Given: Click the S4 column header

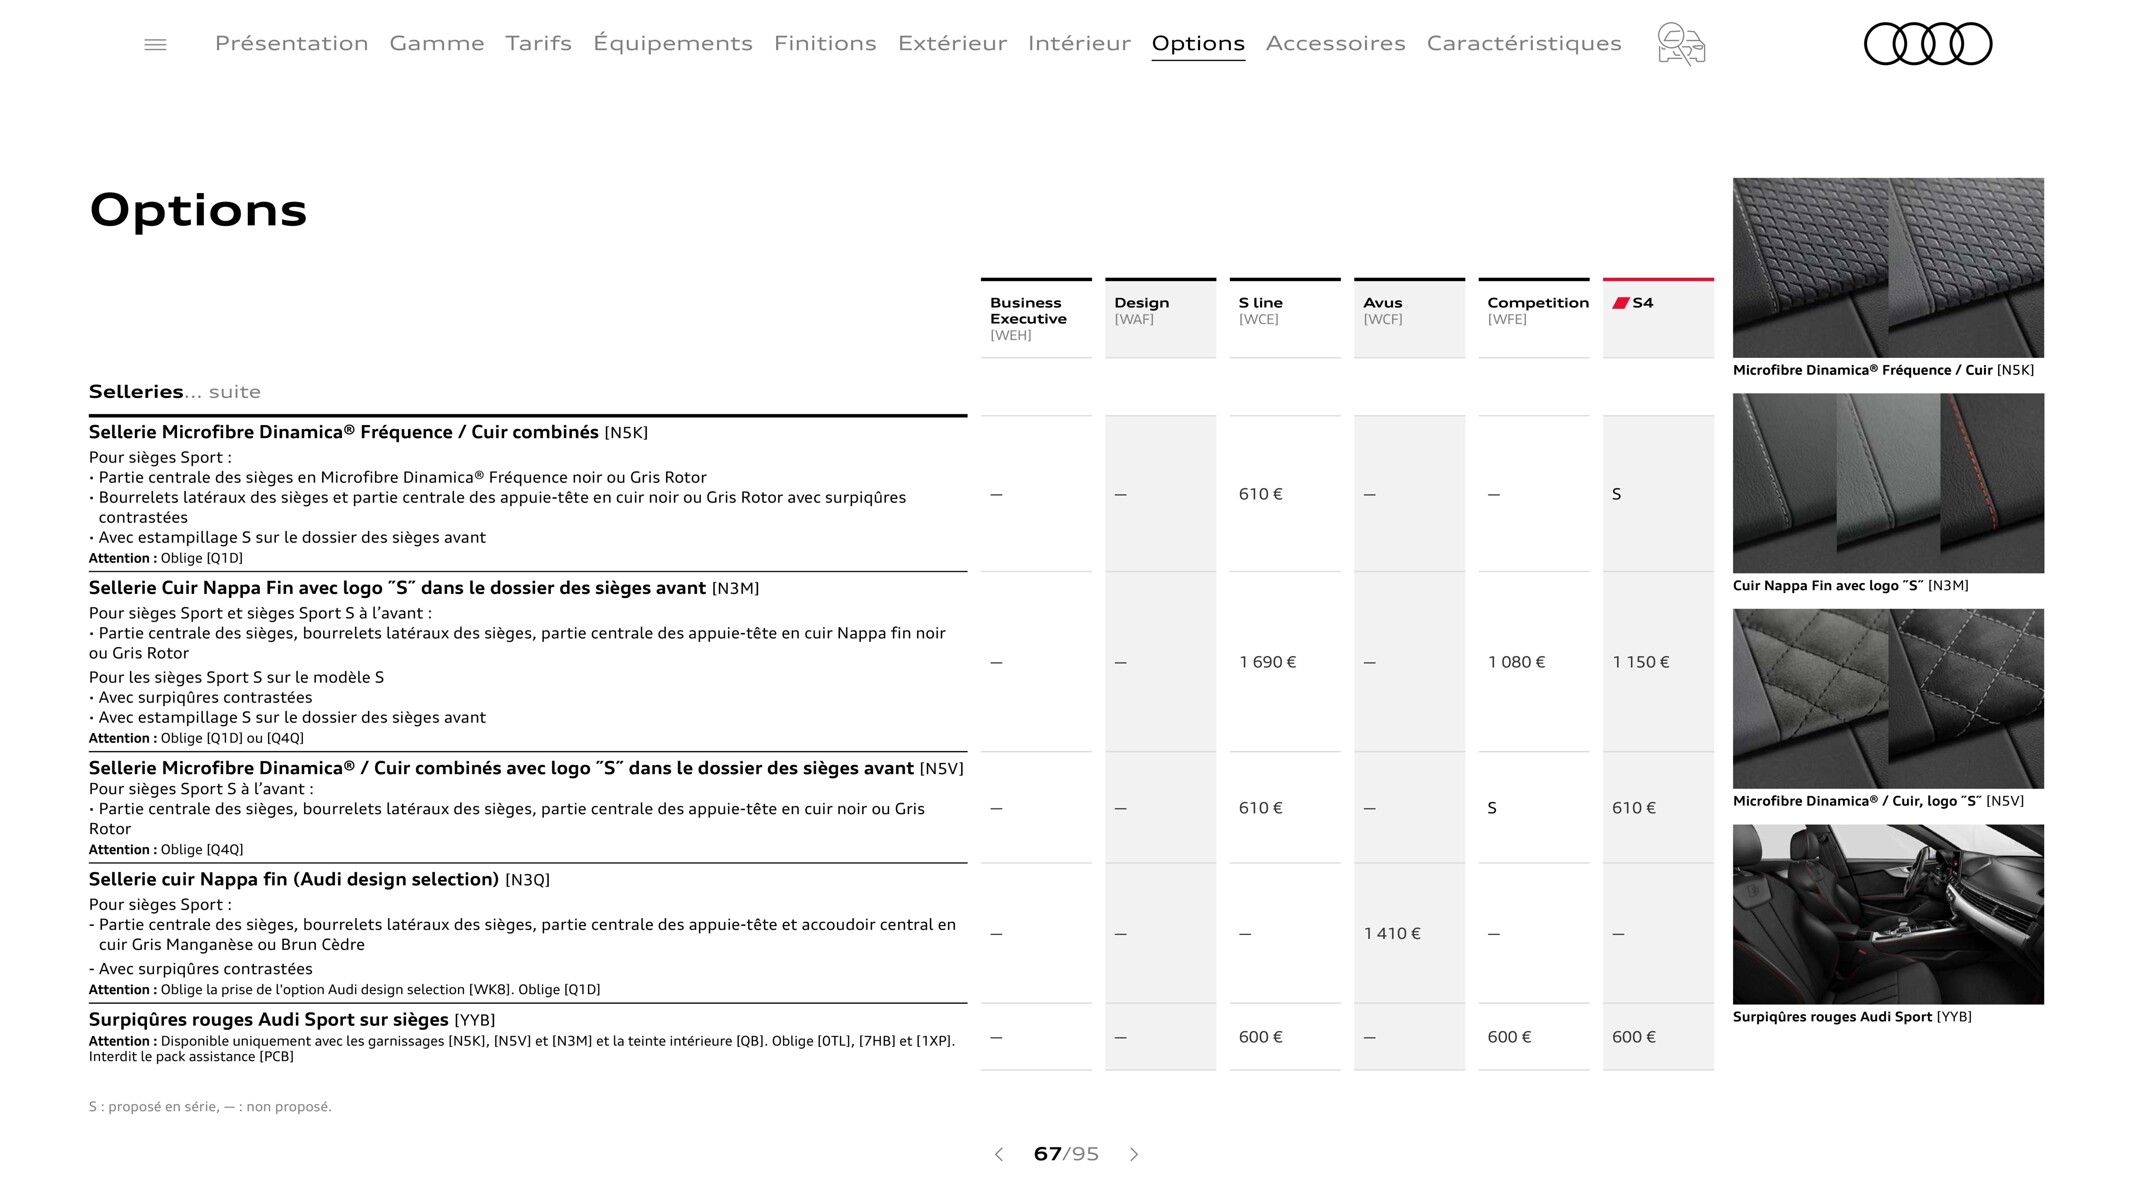Looking at the screenshot, I should coord(1658,318).
